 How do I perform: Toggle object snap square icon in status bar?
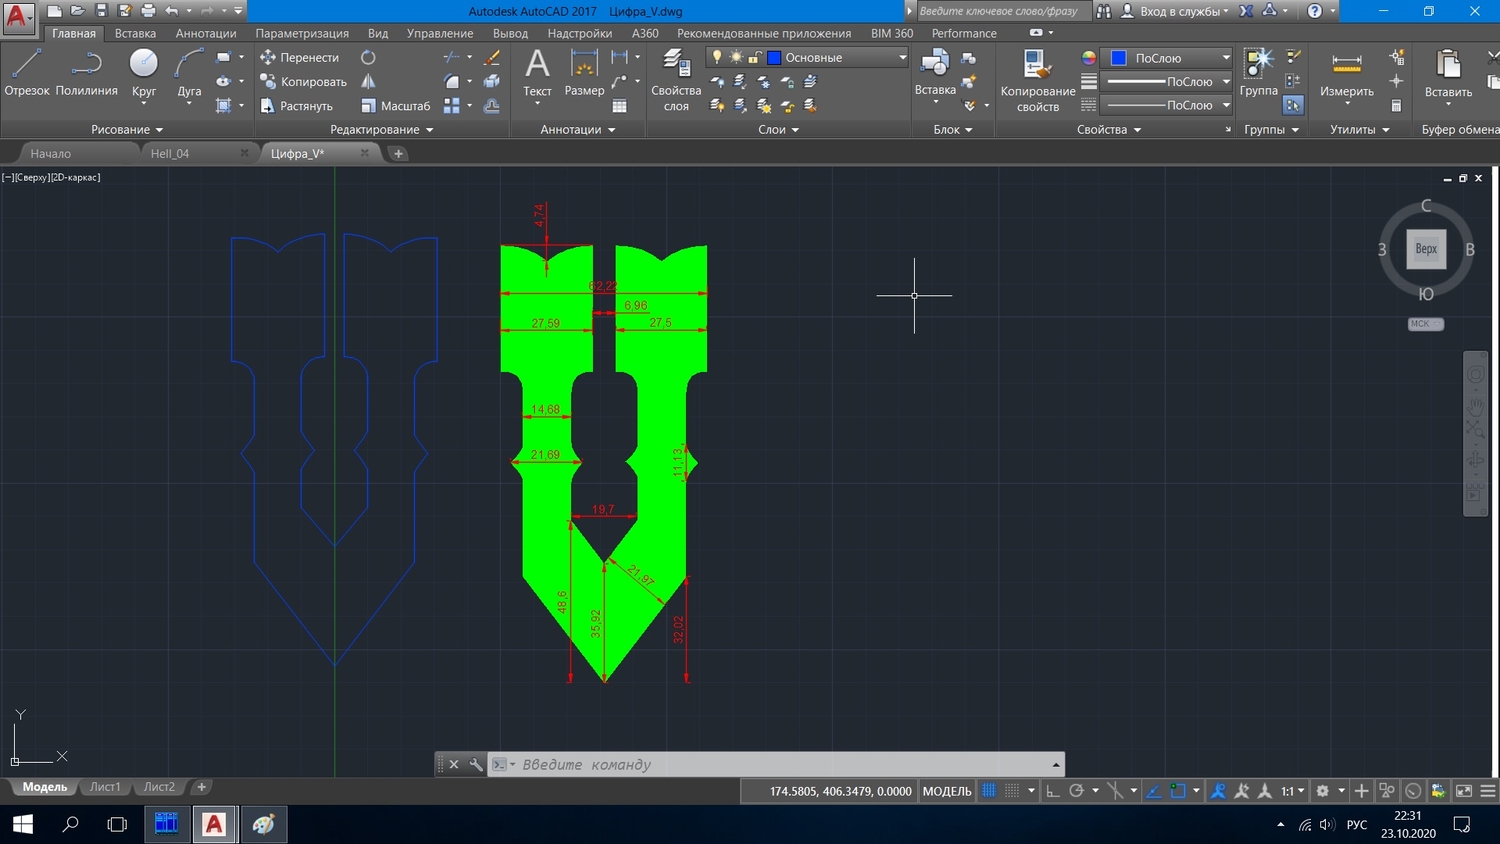[1178, 791]
